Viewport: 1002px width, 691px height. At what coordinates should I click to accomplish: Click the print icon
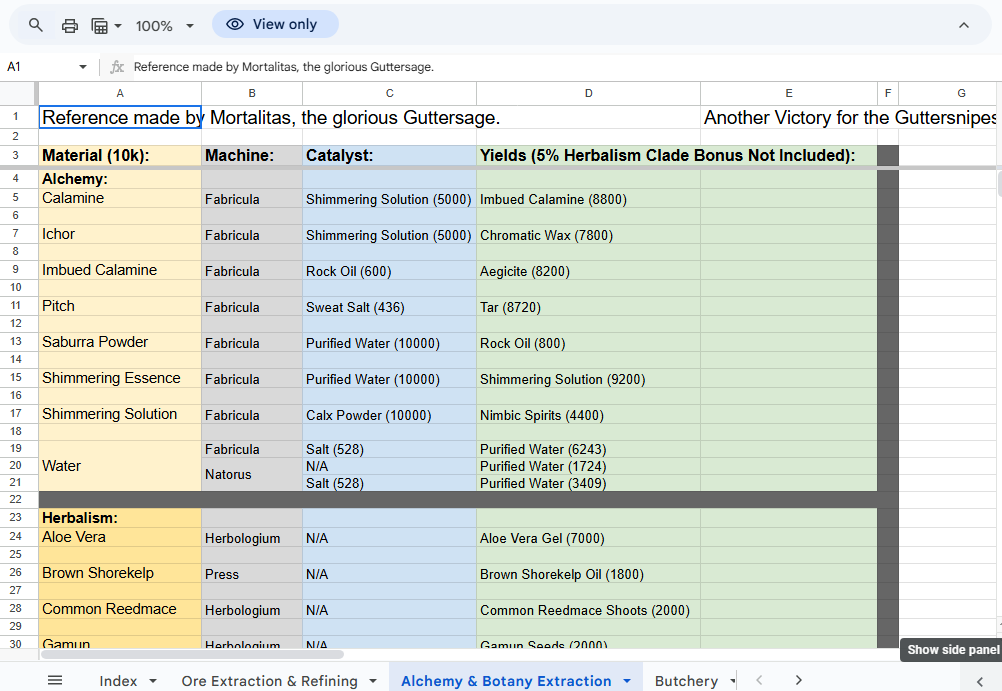click(x=69, y=25)
